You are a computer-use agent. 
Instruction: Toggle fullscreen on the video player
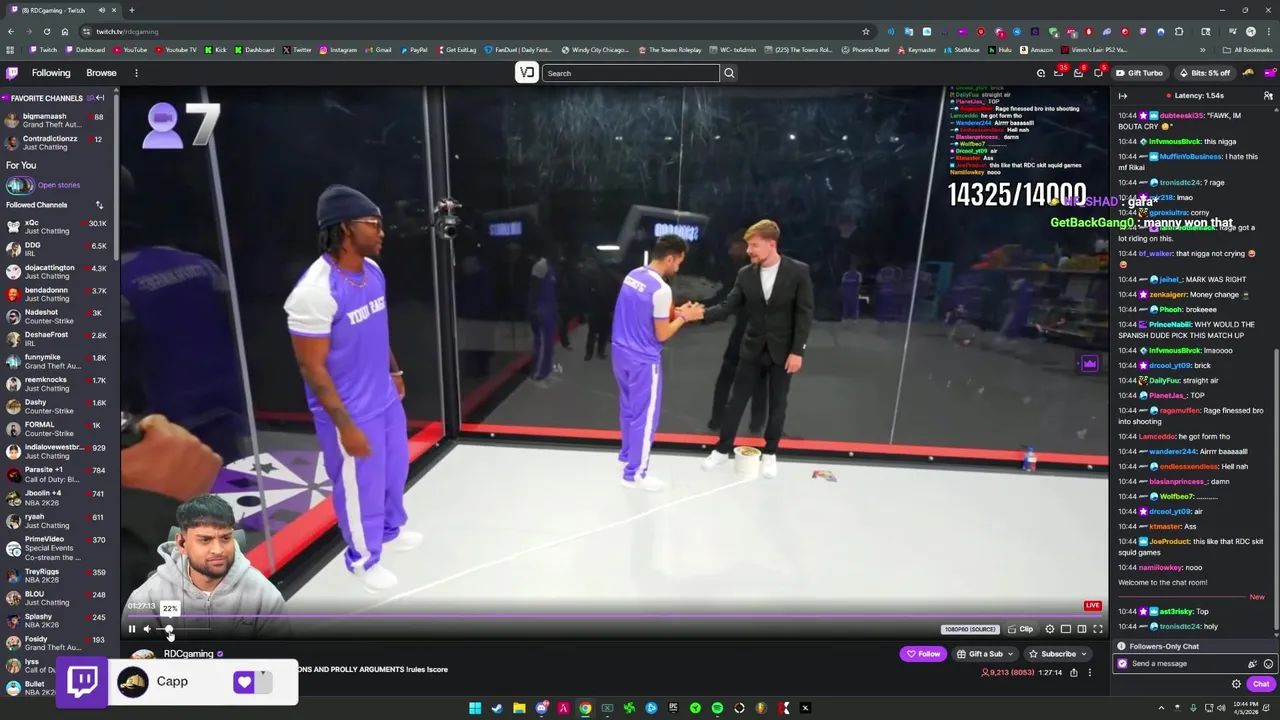coord(1098,629)
